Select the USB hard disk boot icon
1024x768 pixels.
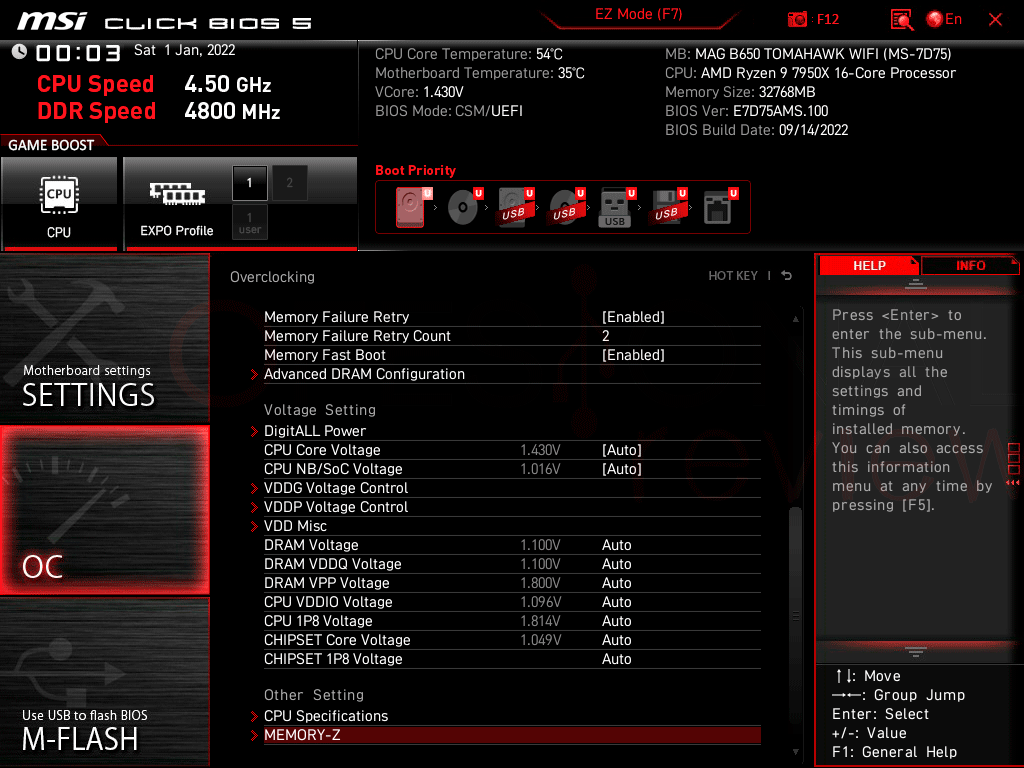pyautogui.click(x=515, y=206)
